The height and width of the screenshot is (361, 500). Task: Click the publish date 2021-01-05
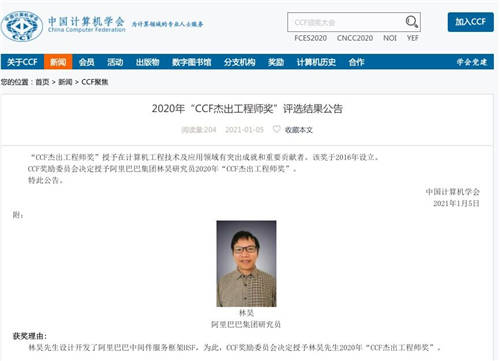pos(244,130)
